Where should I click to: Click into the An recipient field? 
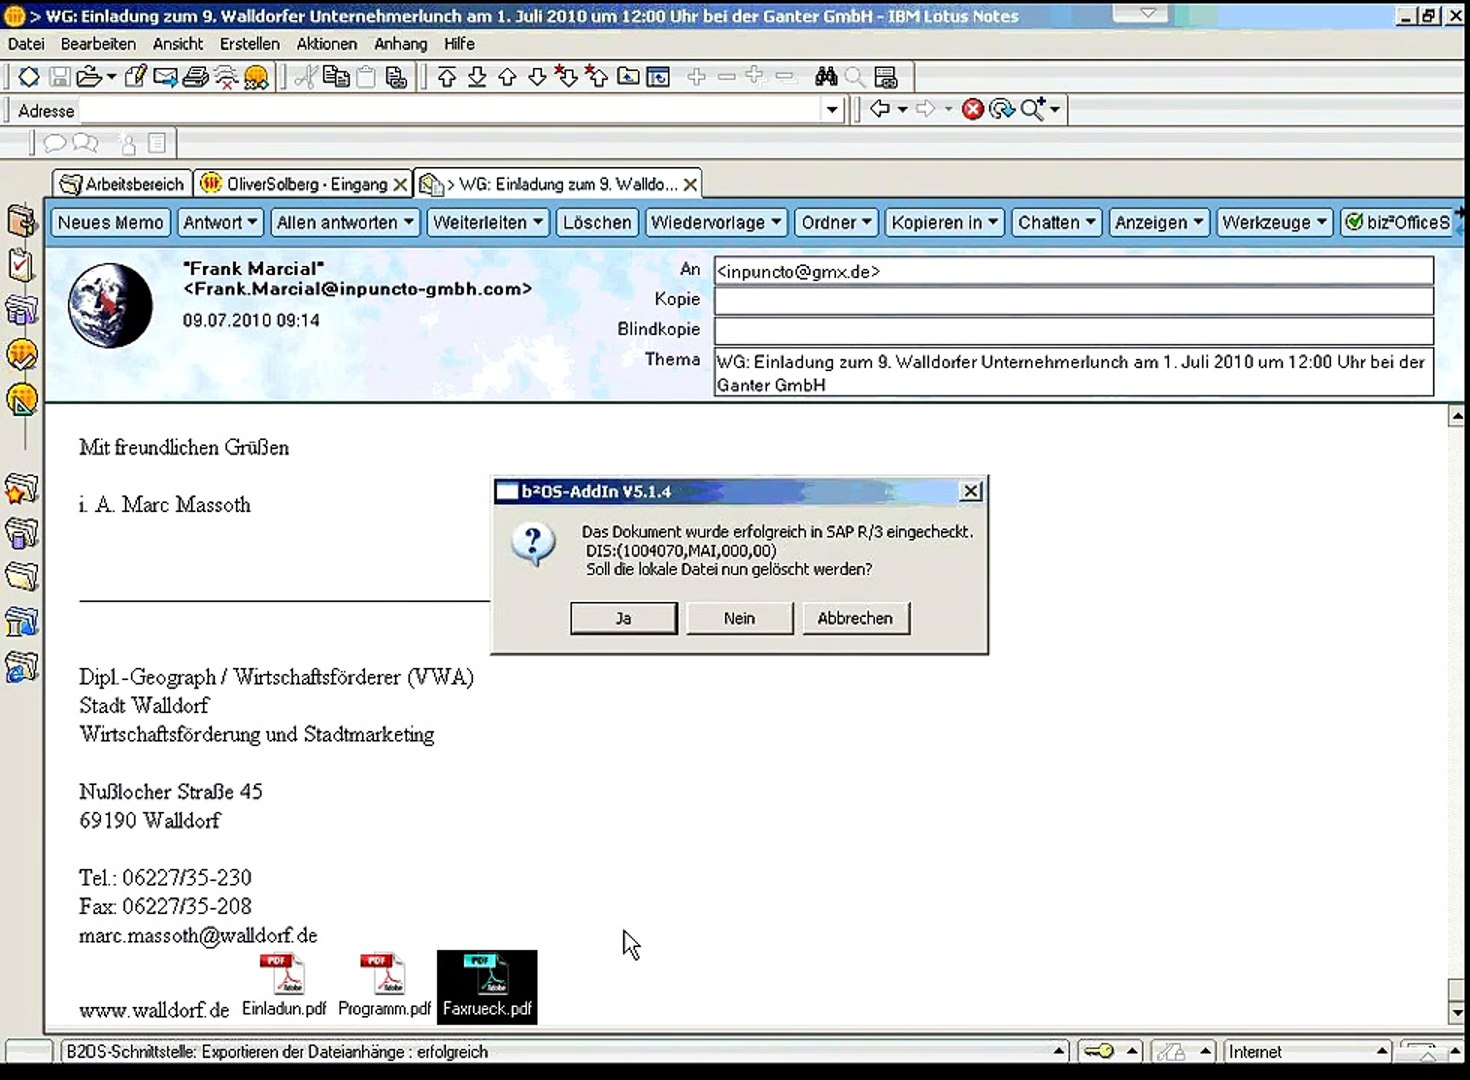1073,271
